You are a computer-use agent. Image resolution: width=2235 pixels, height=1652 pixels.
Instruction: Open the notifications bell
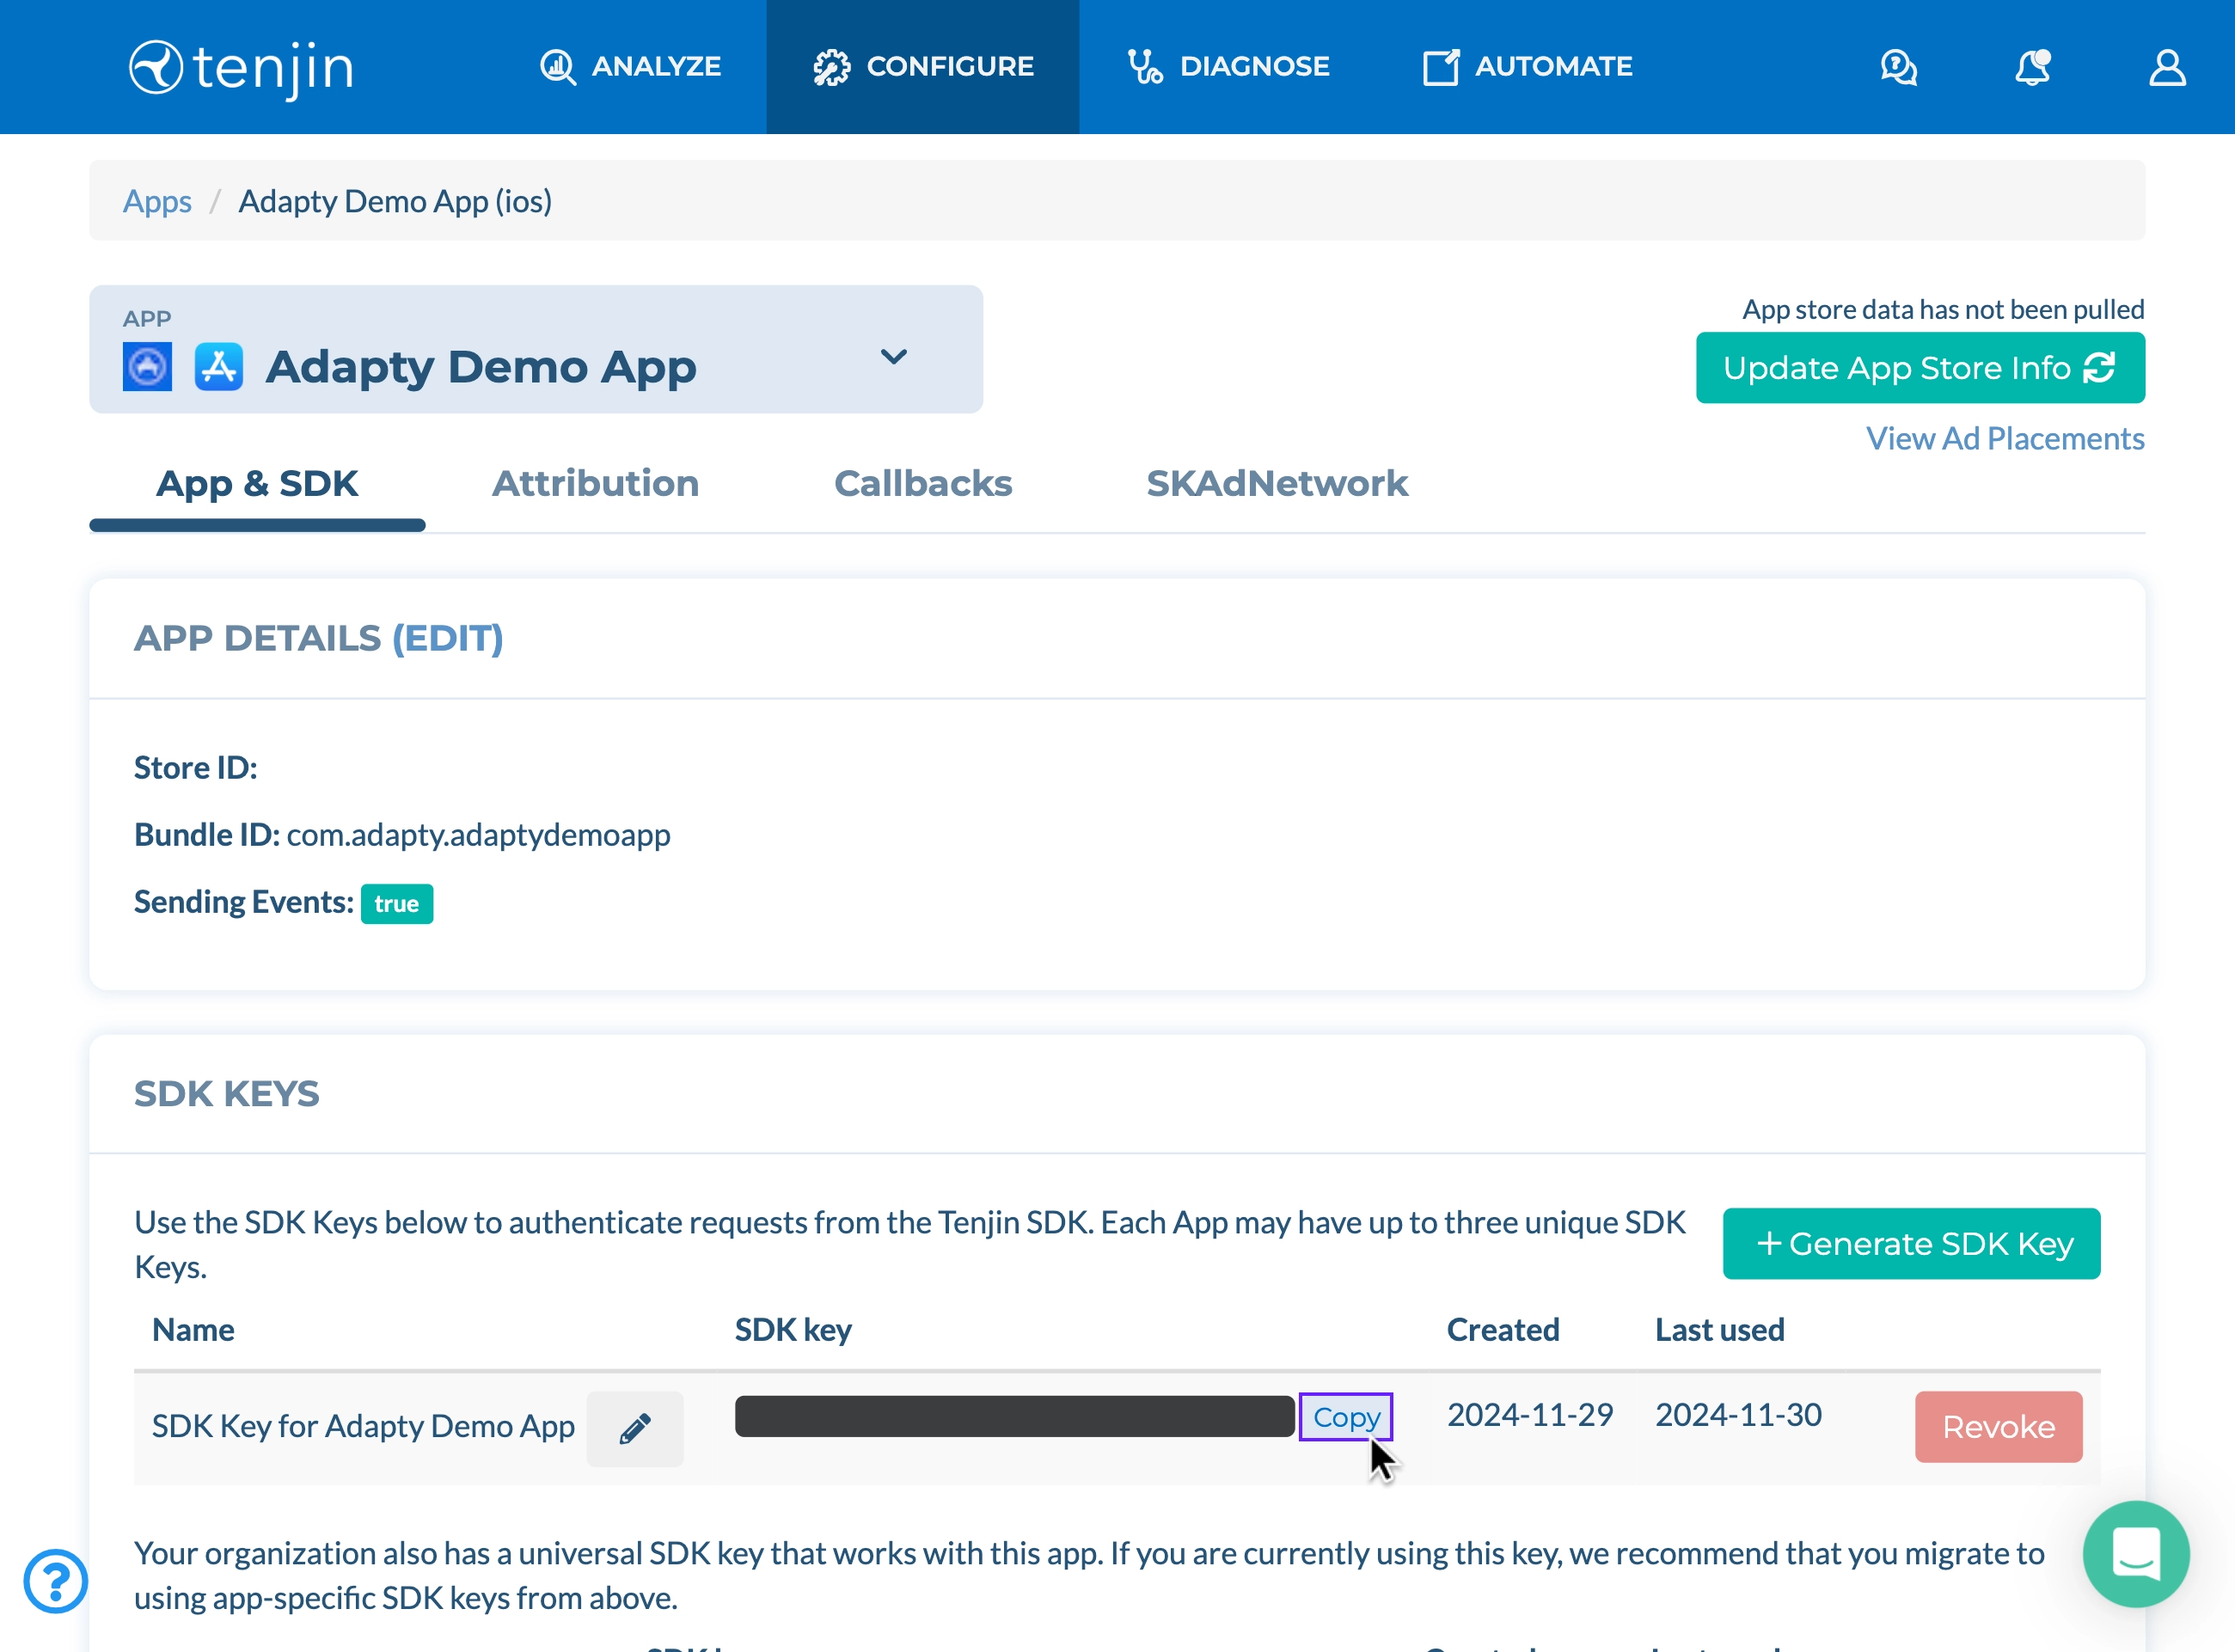pos(2032,68)
